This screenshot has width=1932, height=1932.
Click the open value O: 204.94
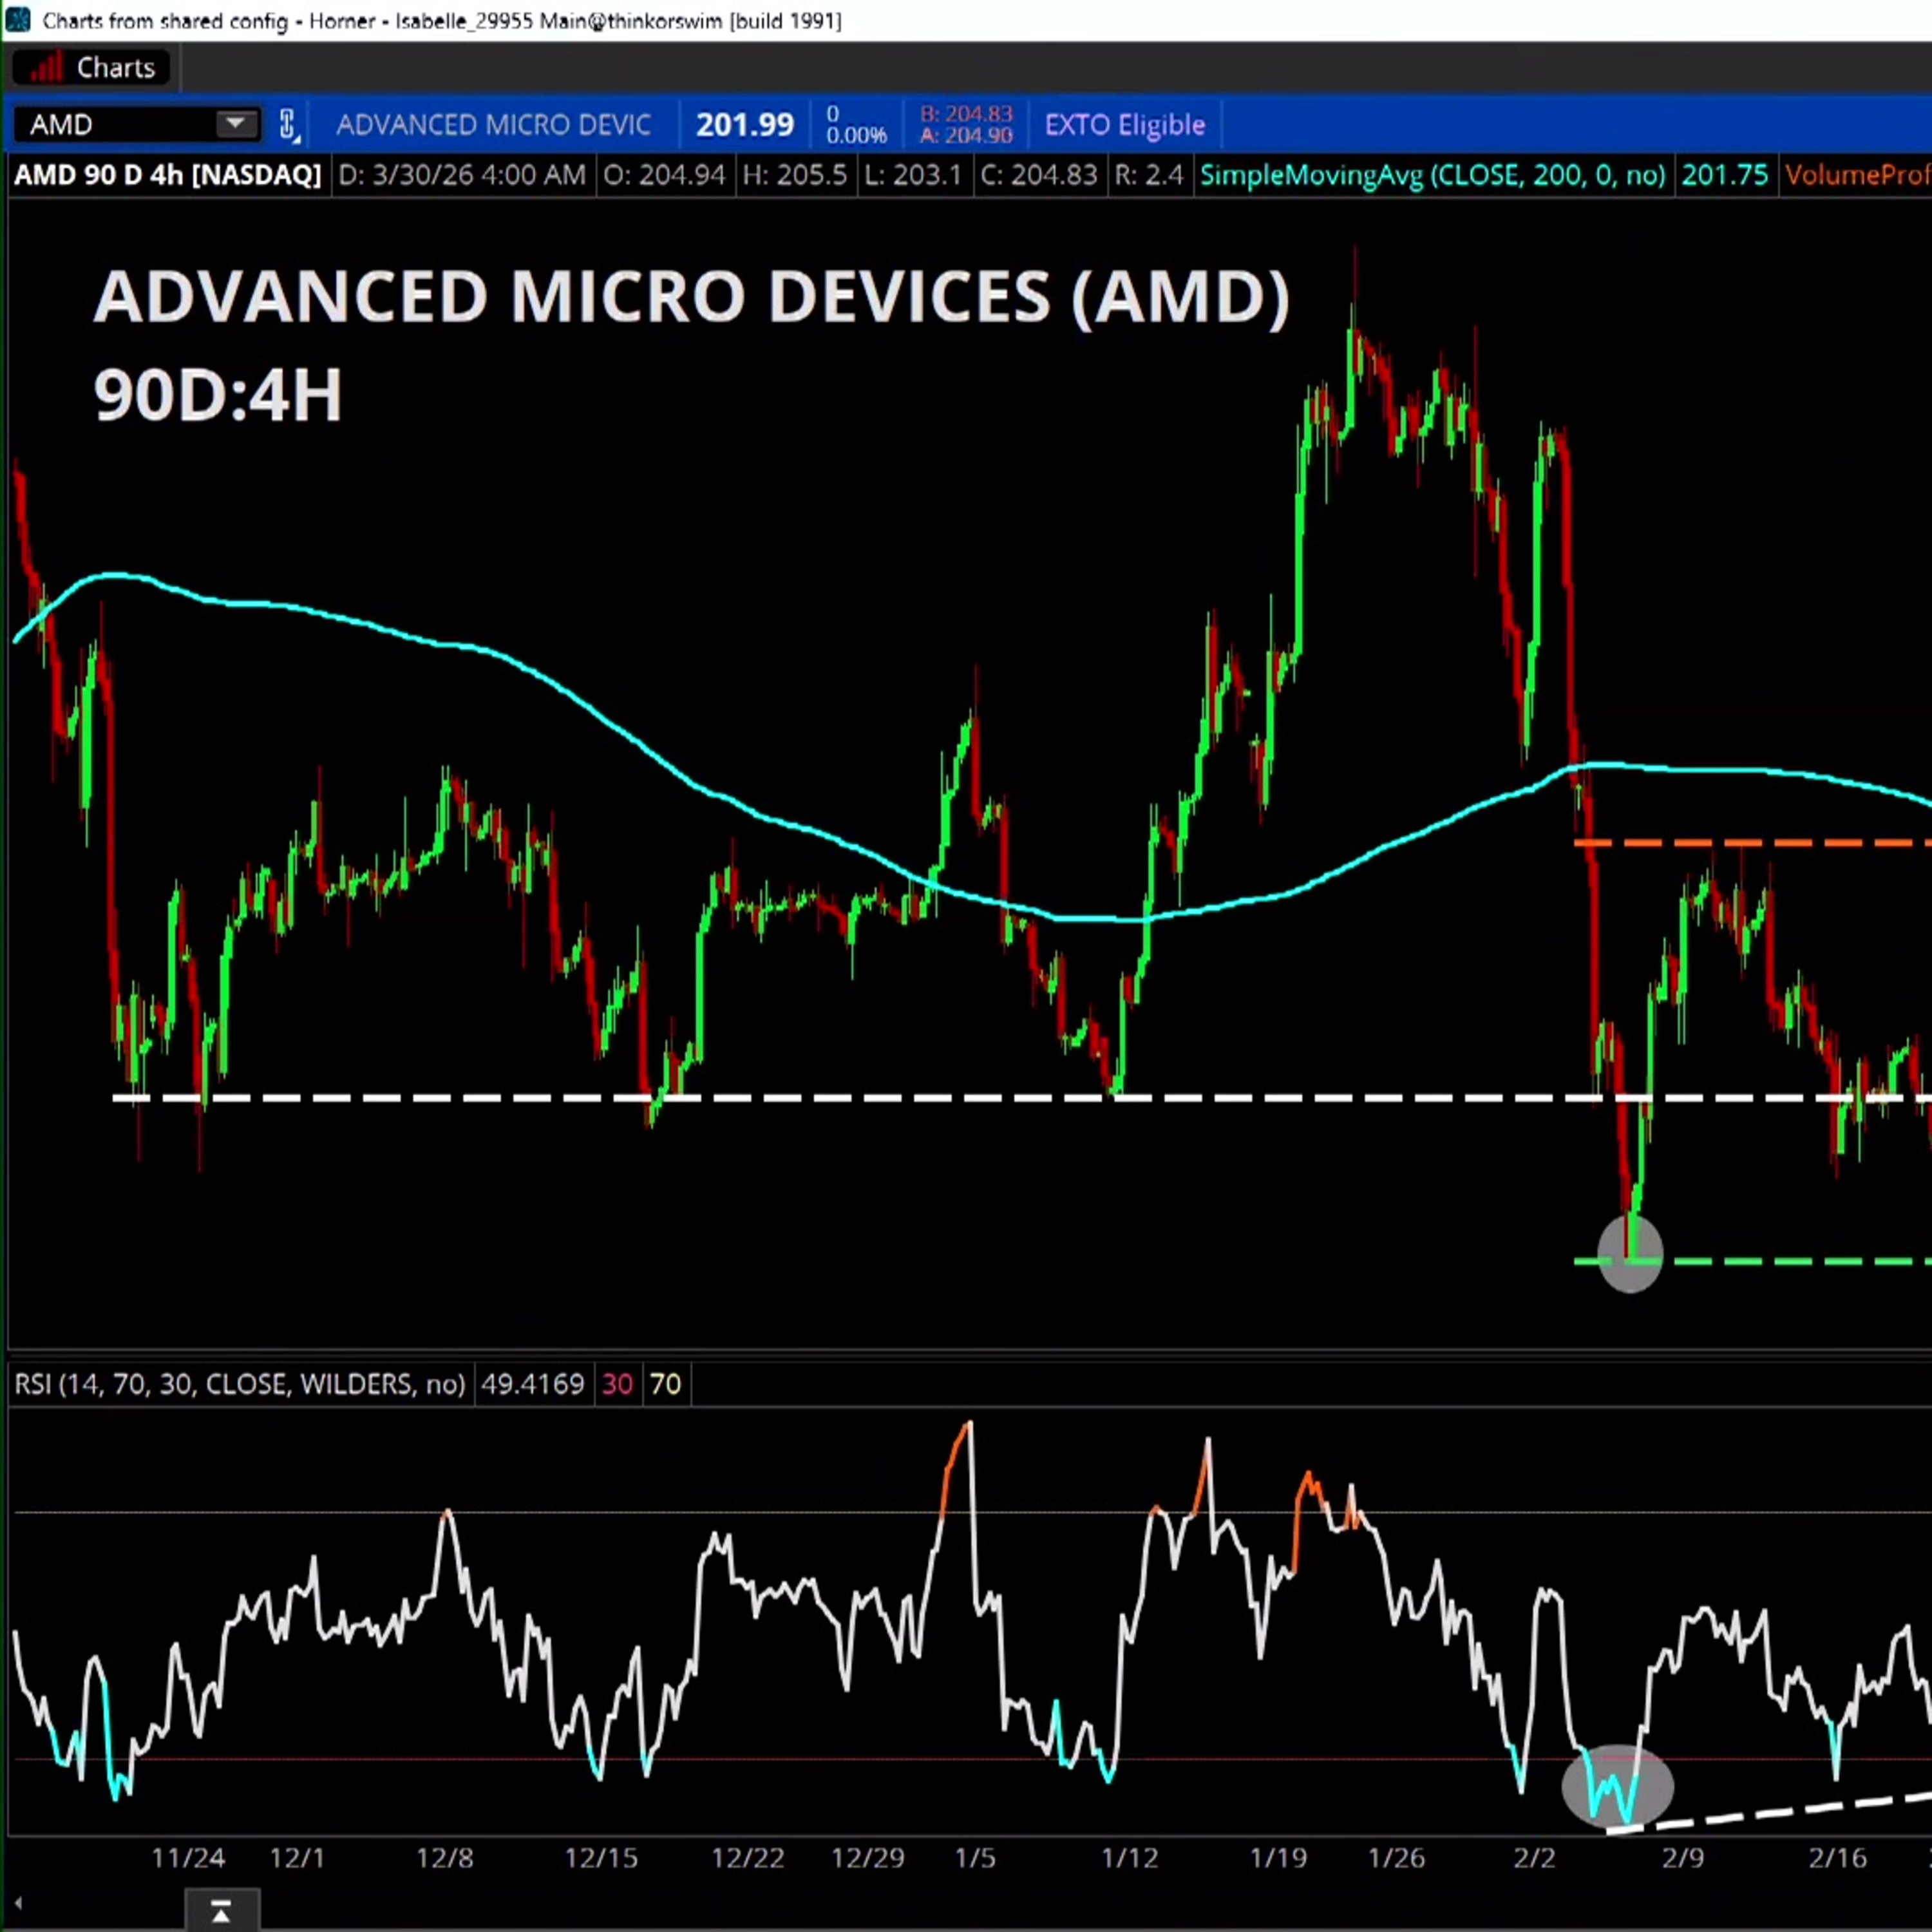click(x=664, y=175)
